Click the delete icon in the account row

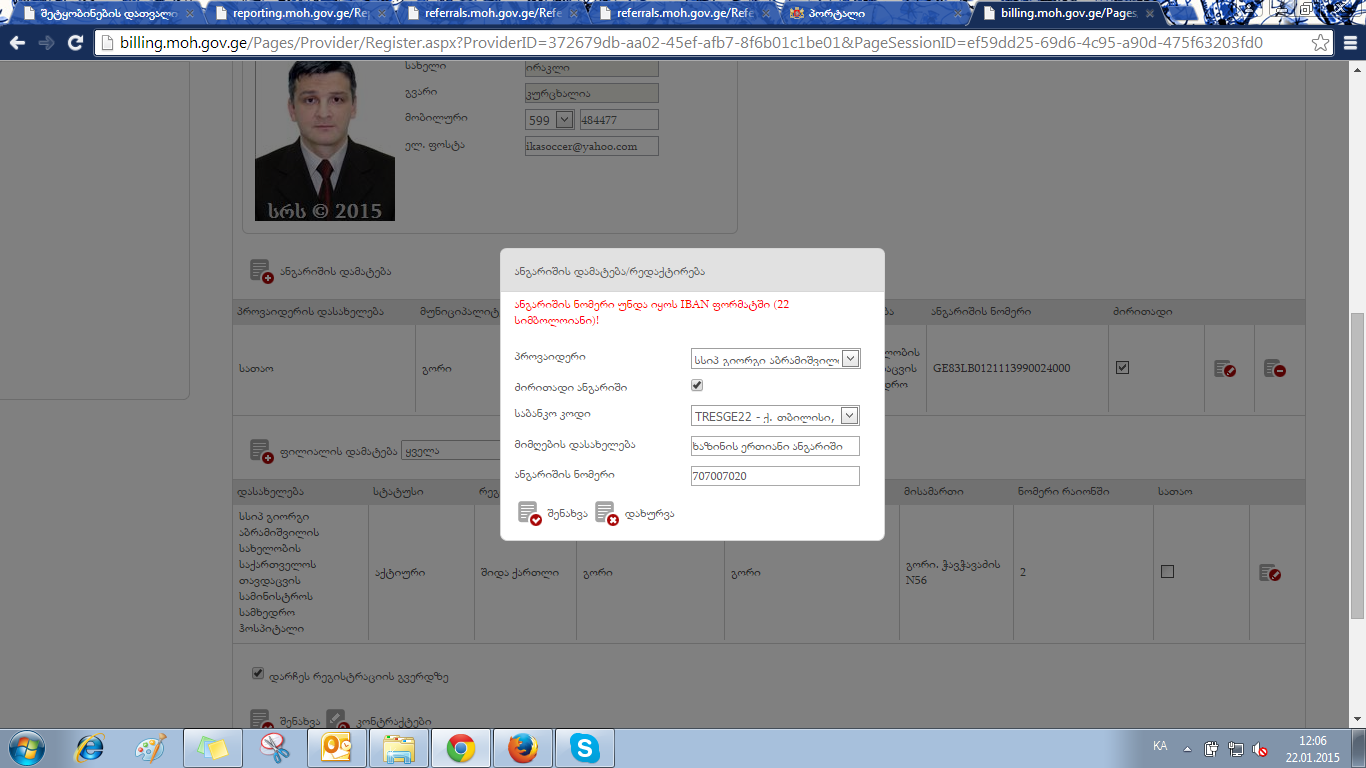1274,369
